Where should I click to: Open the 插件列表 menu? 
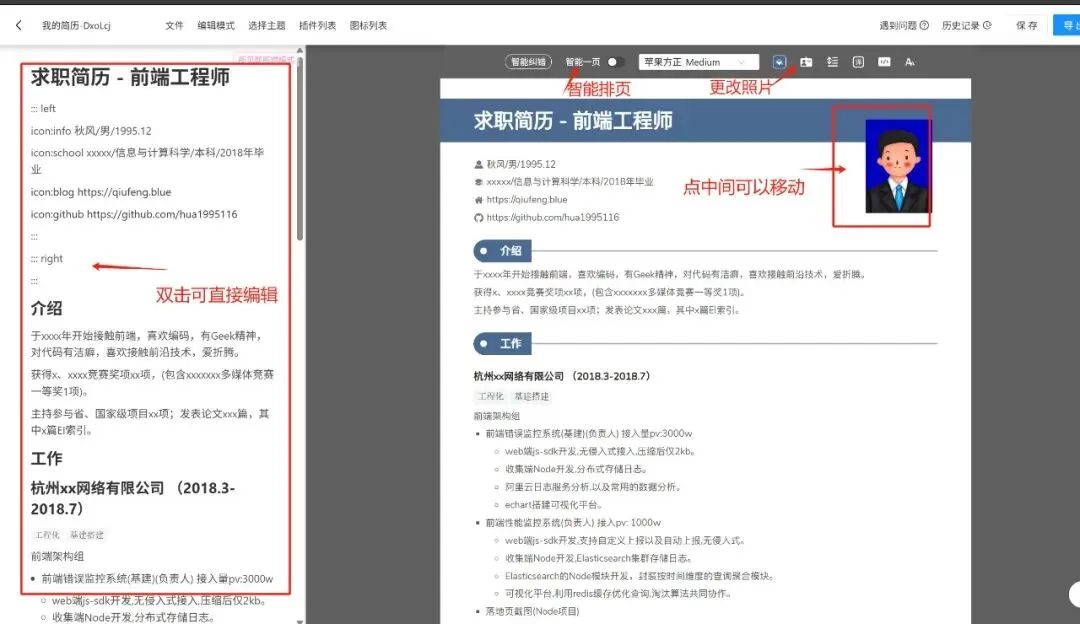(317, 25)
